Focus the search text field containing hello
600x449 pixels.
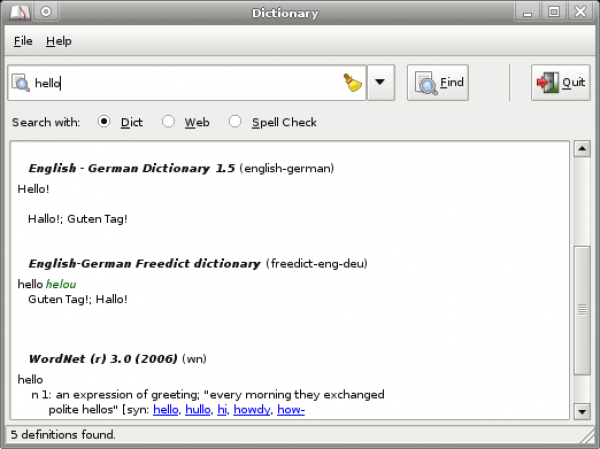tap(187, 83)
